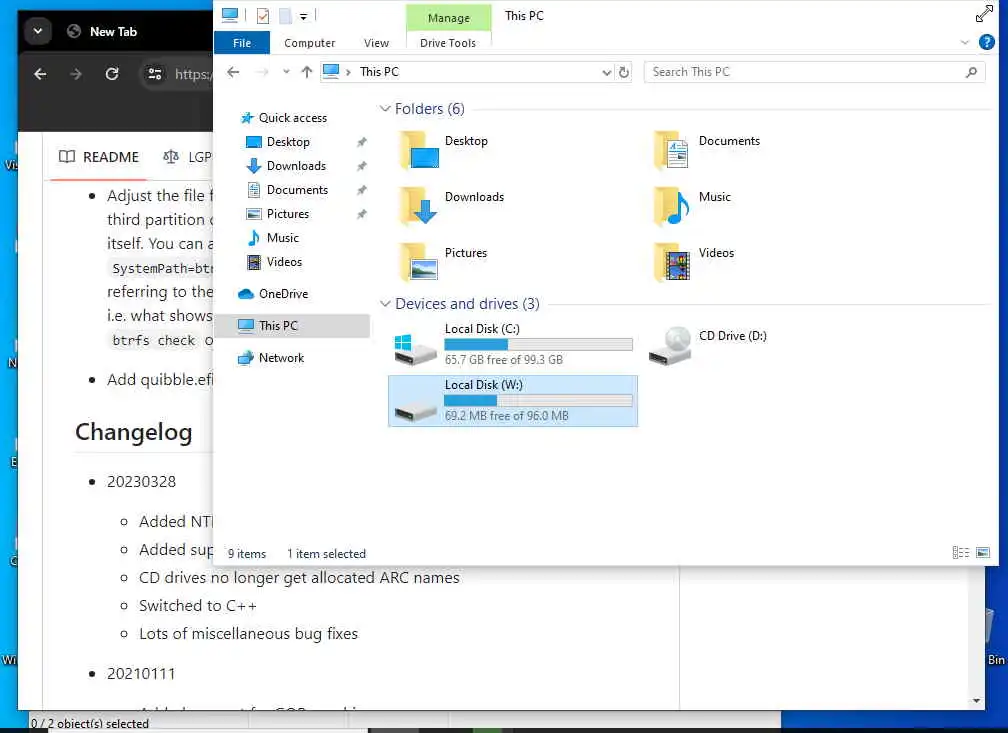The height and width of the screenshot is (733, 1008).
Task: Open the View ribbon tab
Action: [x=376, y=43]
